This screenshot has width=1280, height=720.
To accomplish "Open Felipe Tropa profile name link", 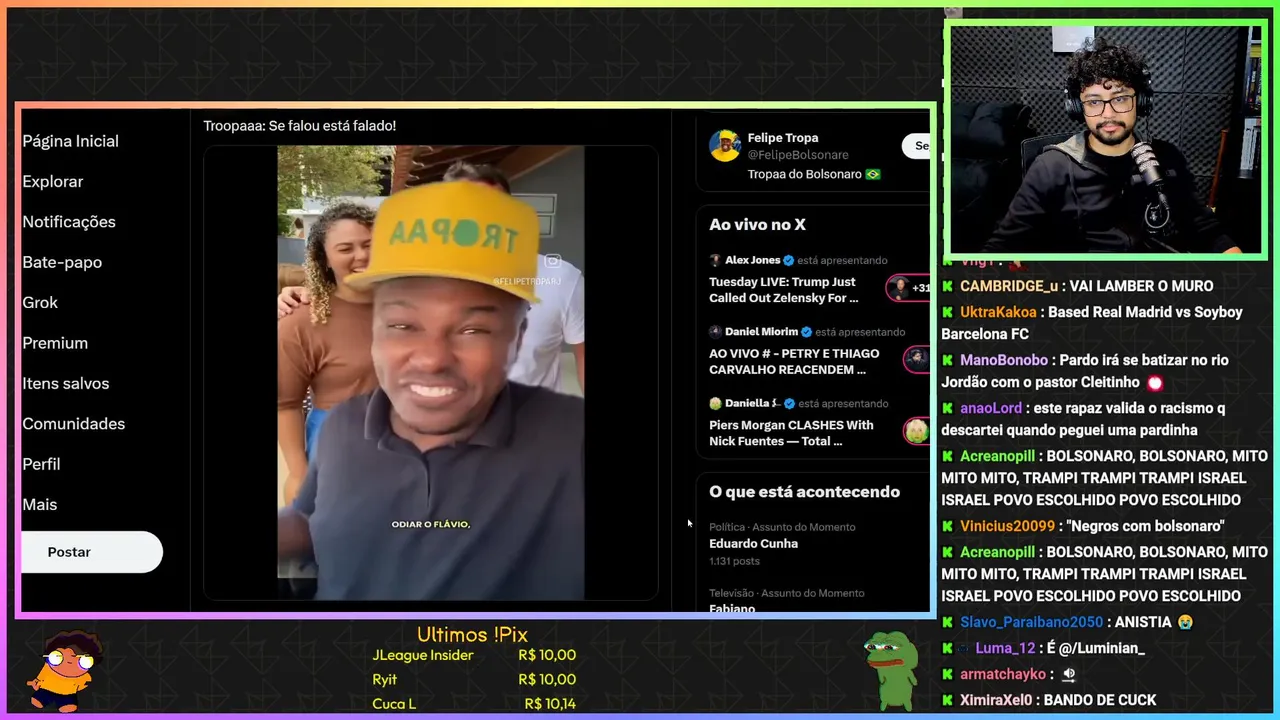I will (x=783, y=138).
